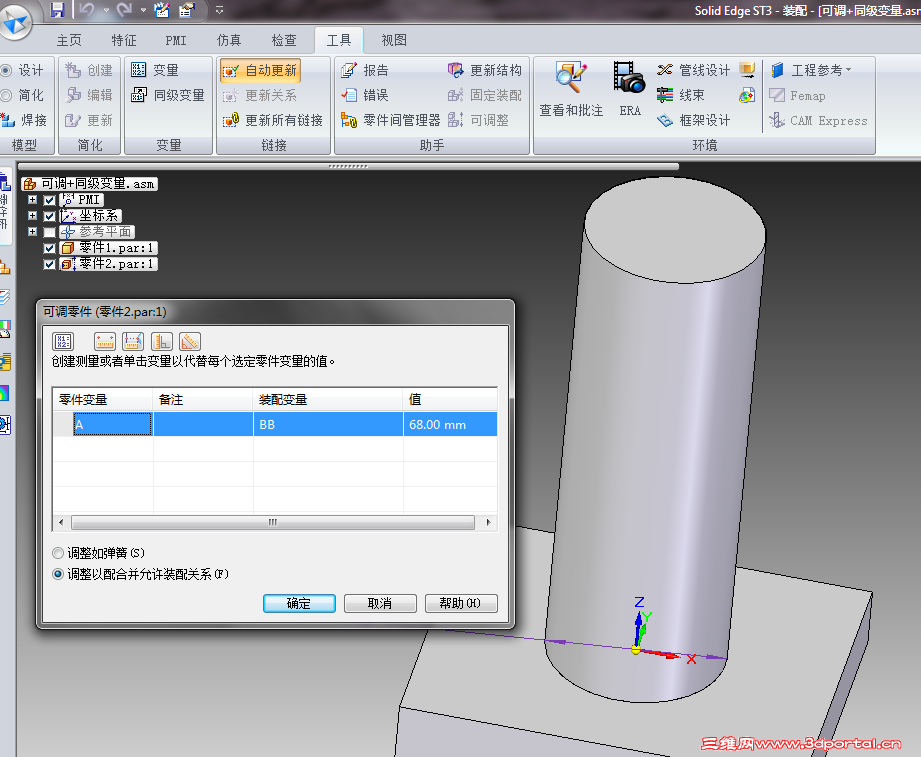Expand the PMI tree node
The height and width of the screenshot is (757, 921).
pos(32,200)
